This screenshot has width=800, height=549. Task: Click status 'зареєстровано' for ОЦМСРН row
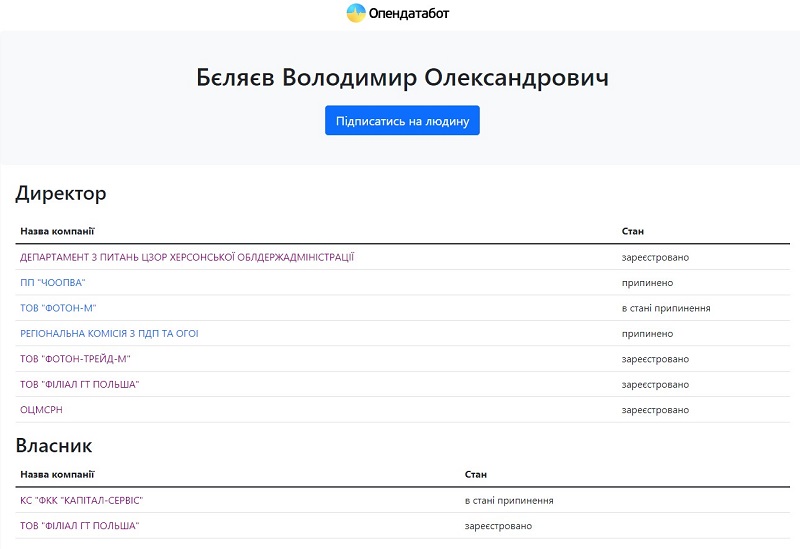[x=655, y=410]
